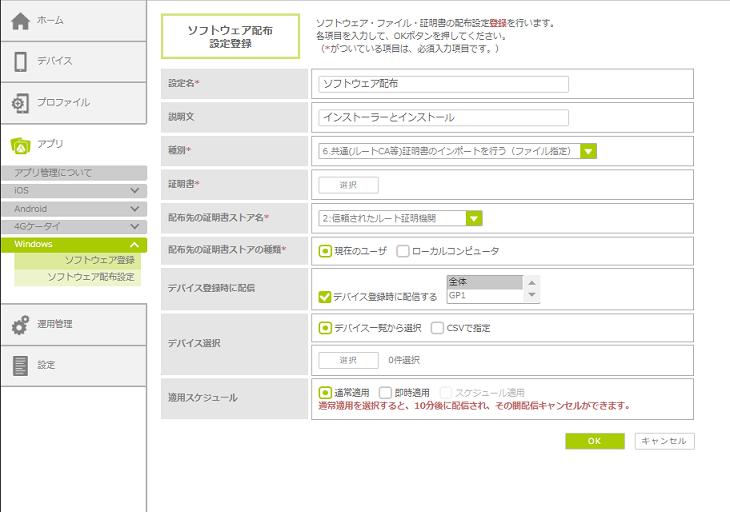Click the Profile gear icon

click(20, 103)
